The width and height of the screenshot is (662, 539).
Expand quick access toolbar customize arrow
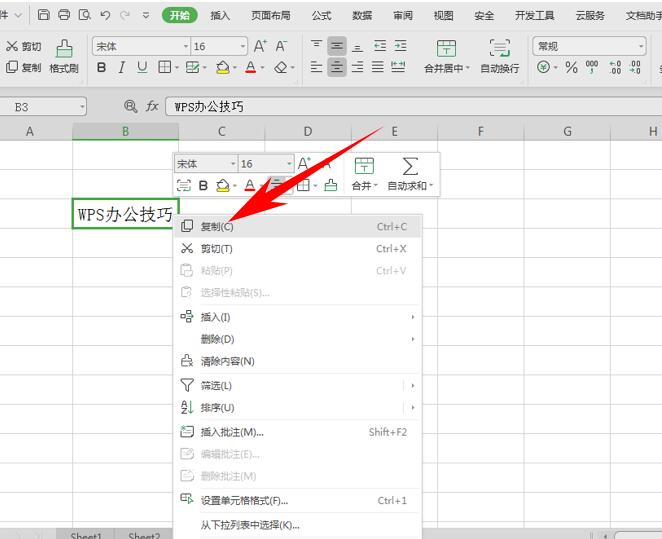(146, 16)
